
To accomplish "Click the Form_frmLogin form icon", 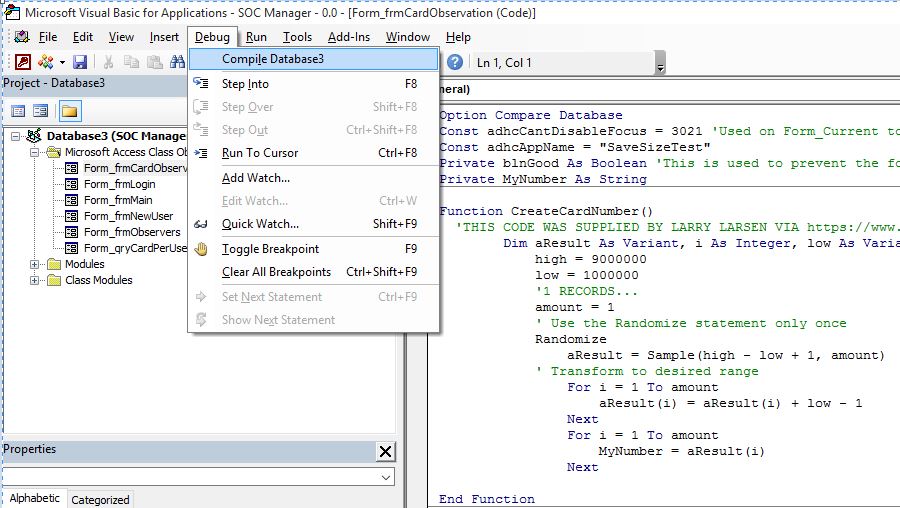I will (71, 184).
